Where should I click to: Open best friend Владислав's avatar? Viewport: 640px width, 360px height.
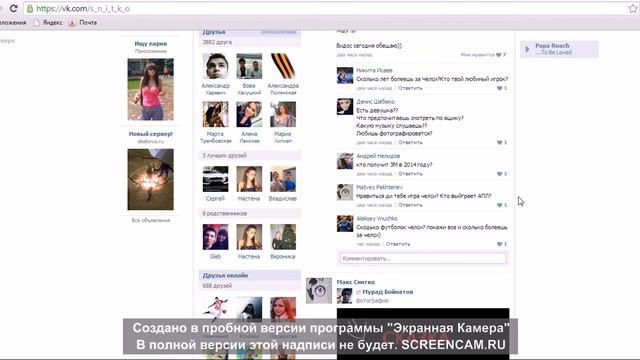283,179
